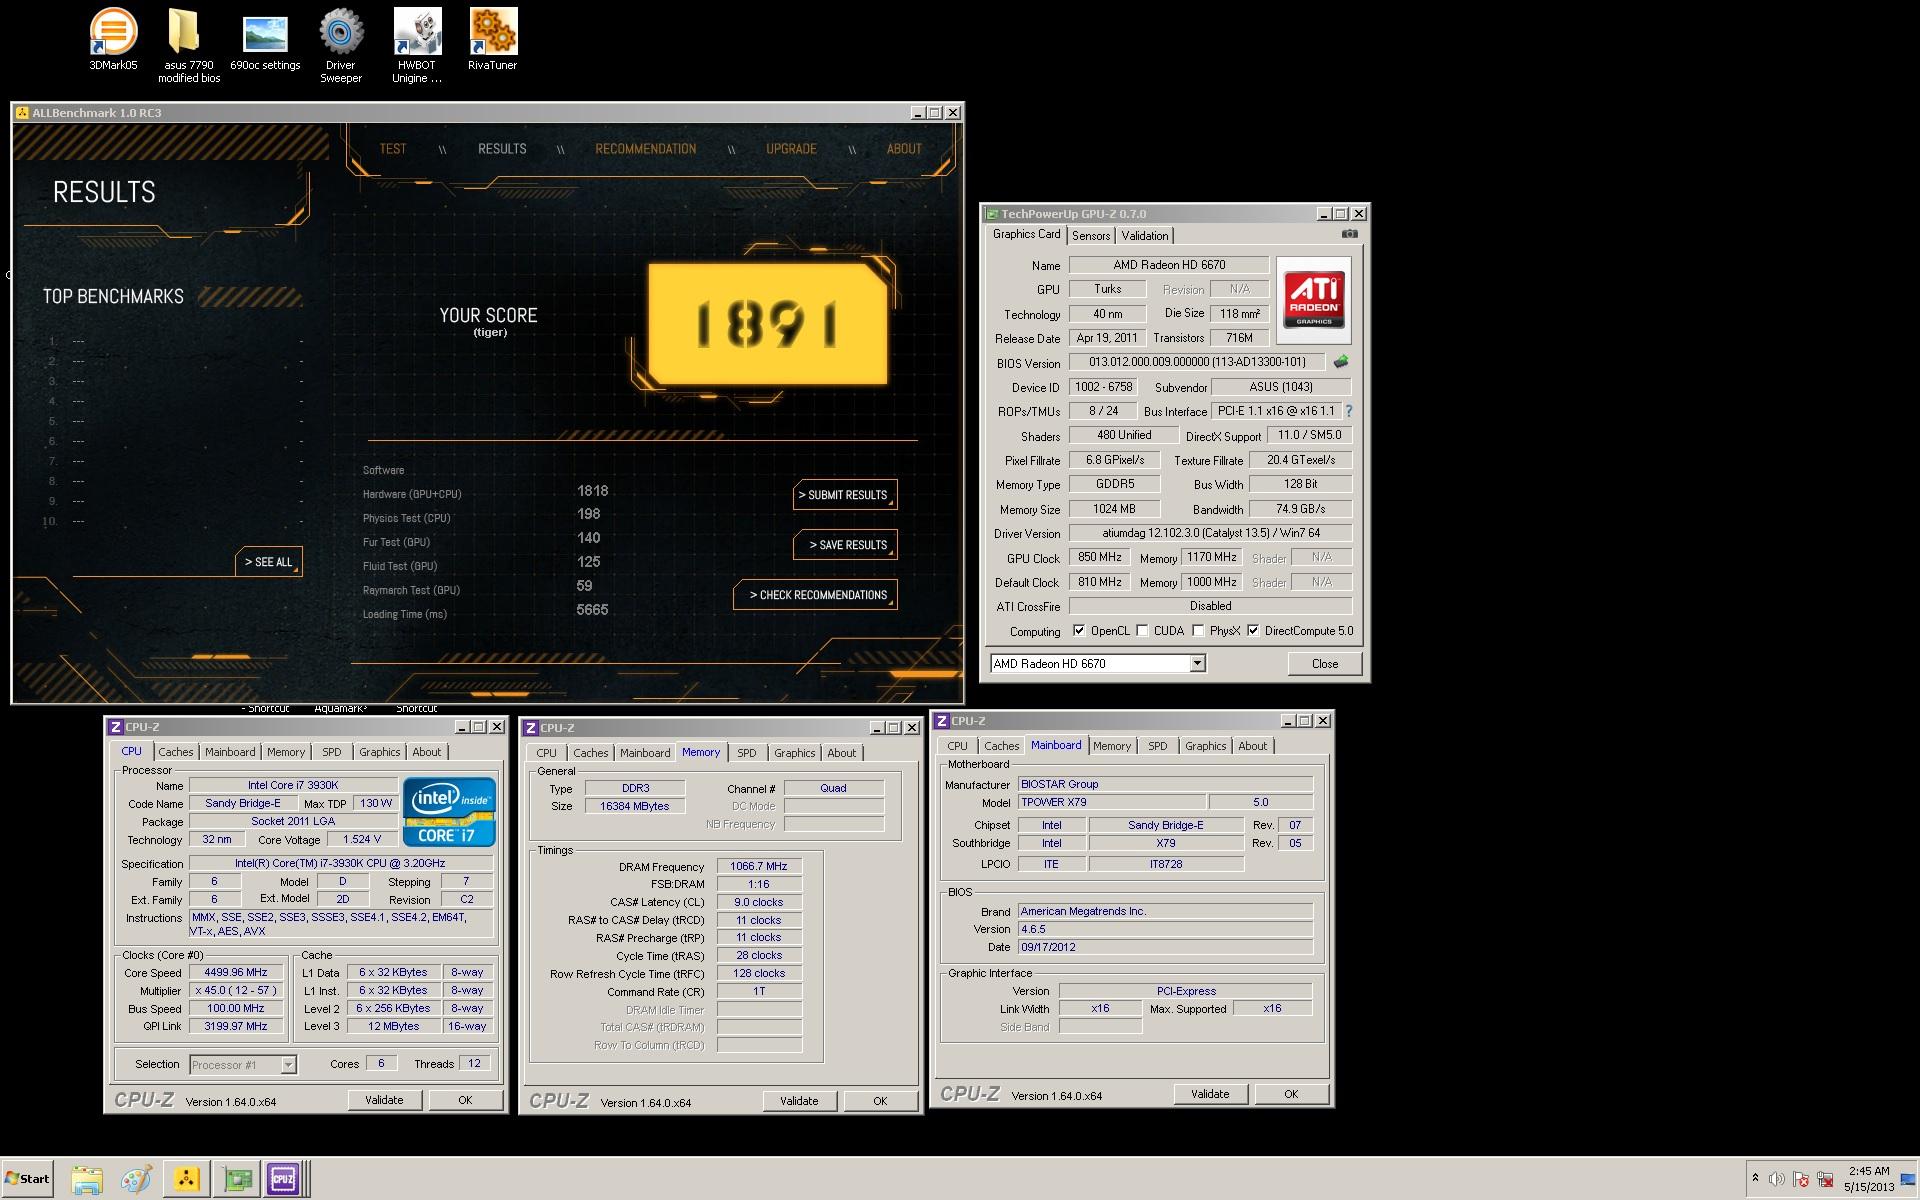Image resolution: width=1920 pixels, height=1200 pixels.
Task: Click the Intel Core i7 logo in CPU-Z
Action: tap(449, 812)
